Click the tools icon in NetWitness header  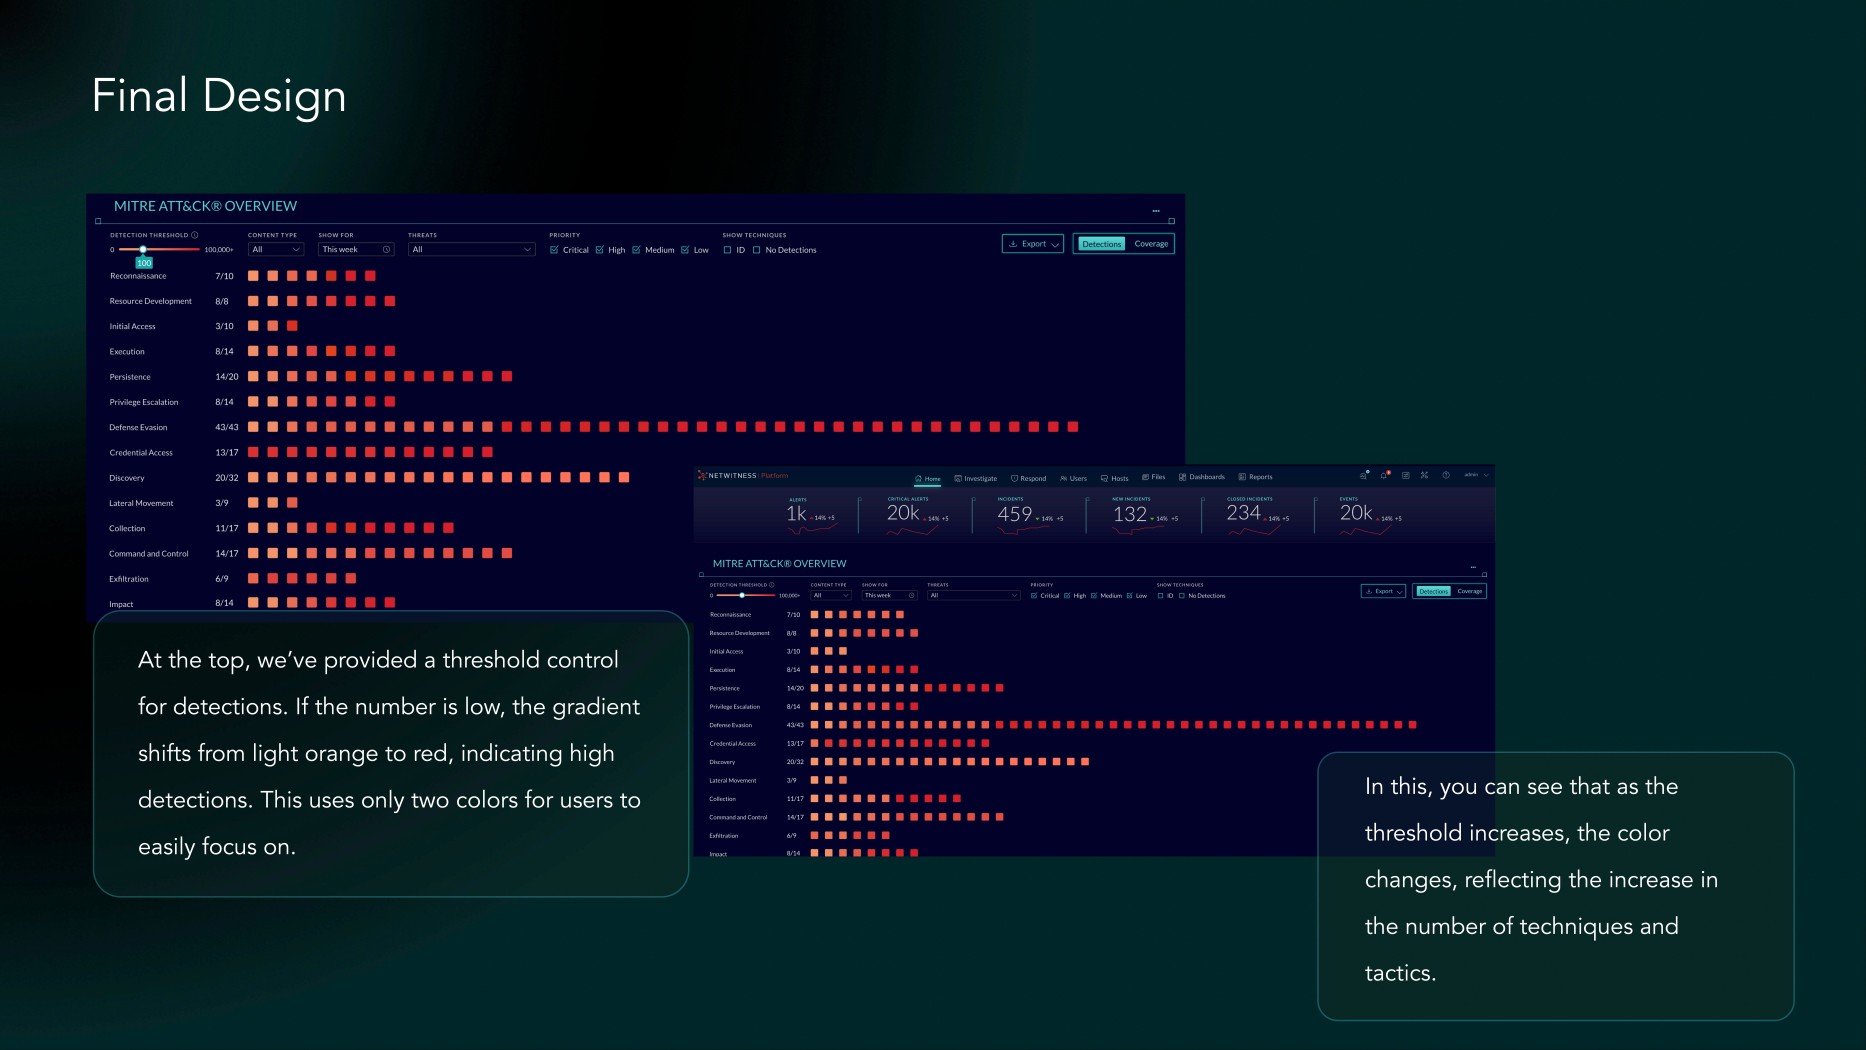[x=1424, y=475]
